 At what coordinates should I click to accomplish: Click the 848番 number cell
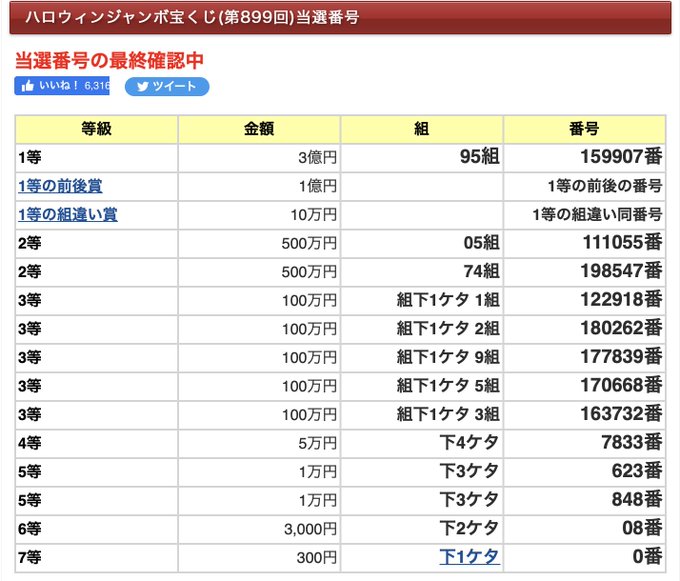pyautogui.click(x=585, y=501)
